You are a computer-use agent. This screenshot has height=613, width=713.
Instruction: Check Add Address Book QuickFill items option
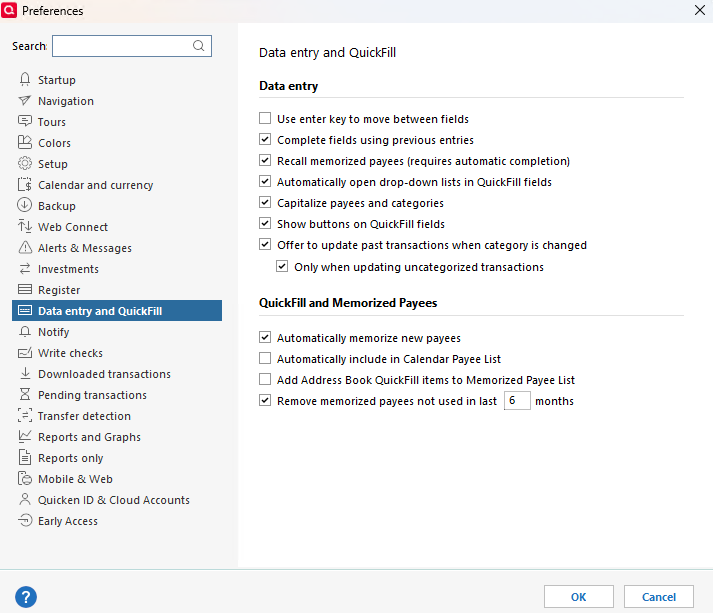pyautogui.click(x=265, y=379)
